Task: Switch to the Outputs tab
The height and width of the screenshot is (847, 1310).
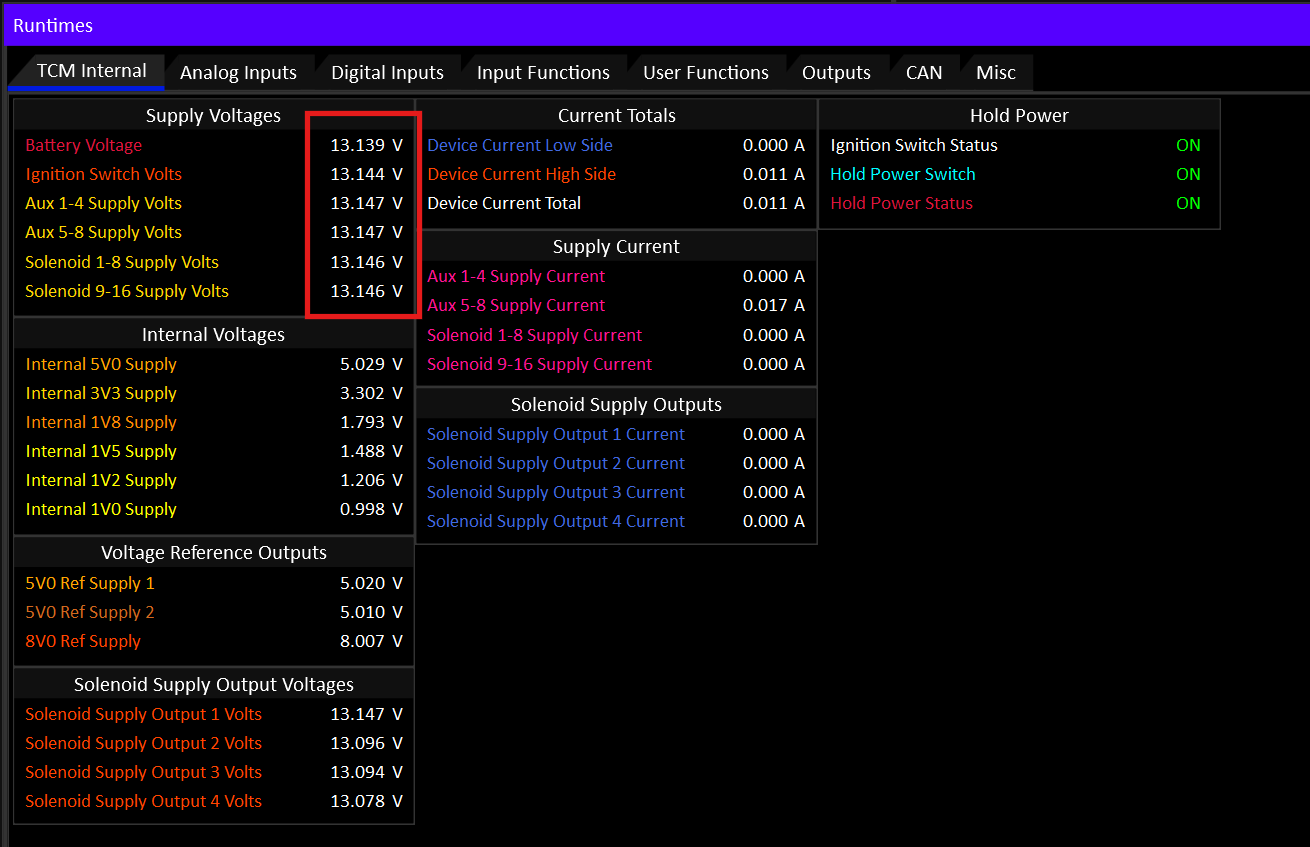Action: 836,73
